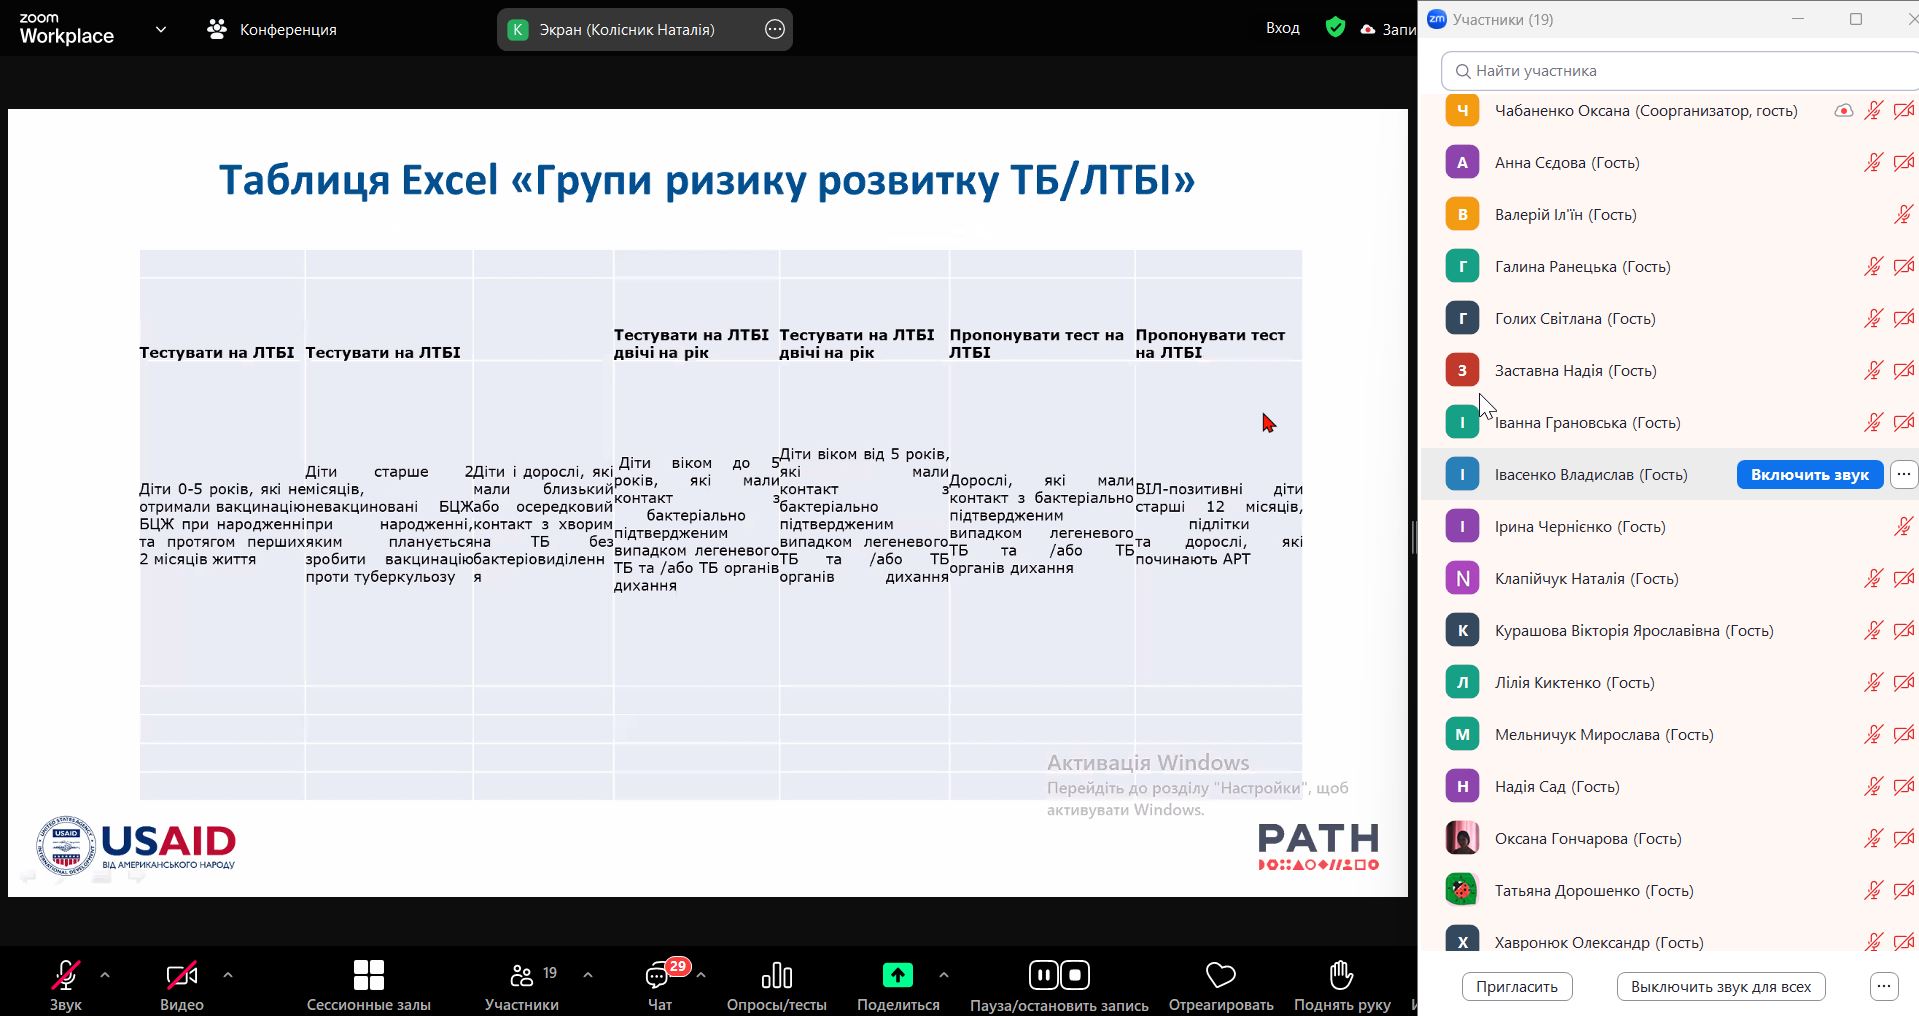1919x1016 pixels.
Task: Open Breakout rooms (Сессионные залы)
Action: [368, 975]
